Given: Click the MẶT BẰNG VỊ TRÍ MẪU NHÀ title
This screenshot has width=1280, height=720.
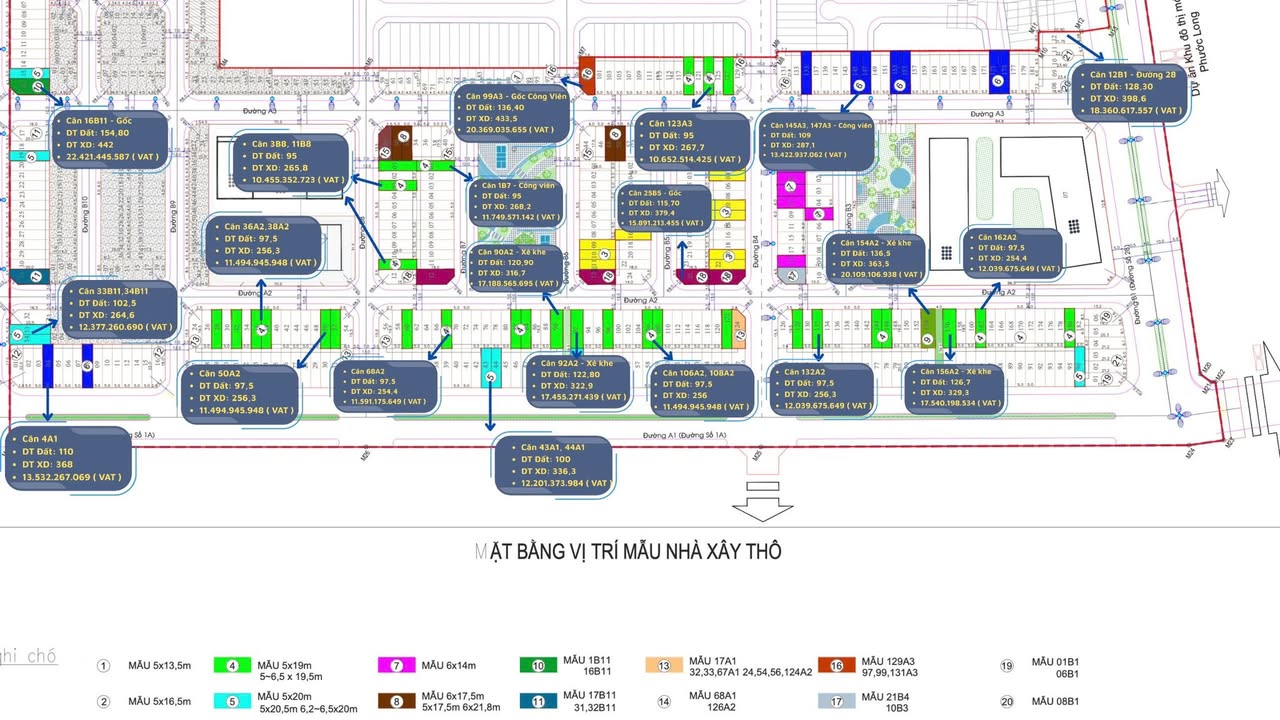Looking at the screenshot, I should (628, 552).
